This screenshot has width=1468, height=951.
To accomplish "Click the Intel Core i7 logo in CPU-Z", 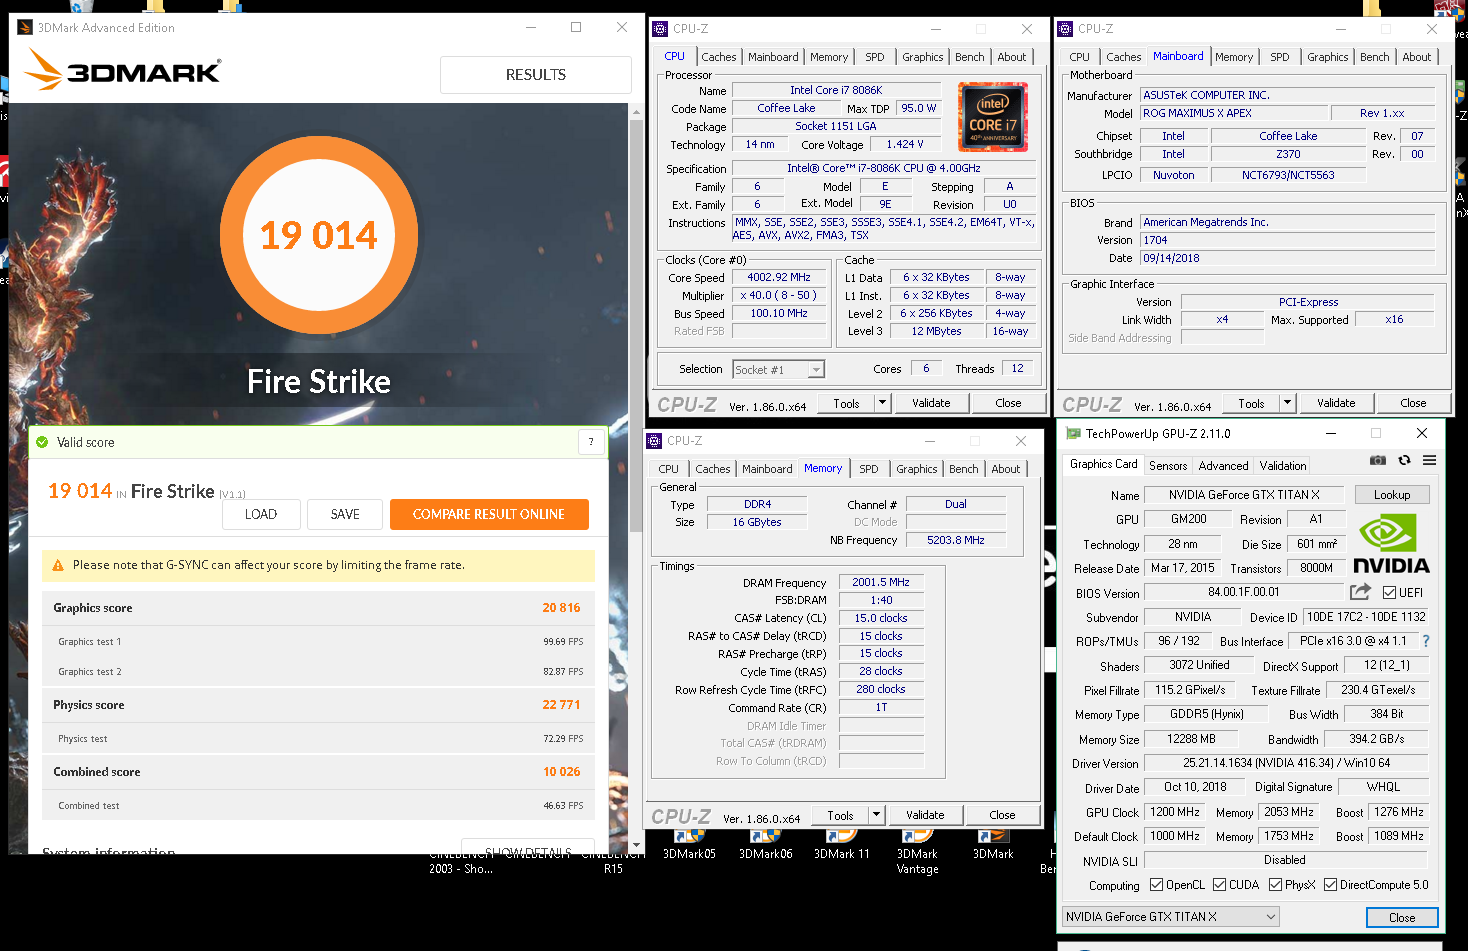I will point(993,117).
